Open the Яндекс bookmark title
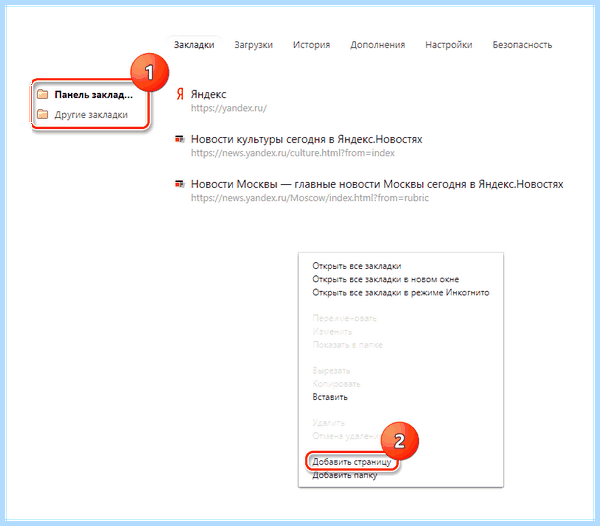The image size is (600, 526). [x=209, y=94]
